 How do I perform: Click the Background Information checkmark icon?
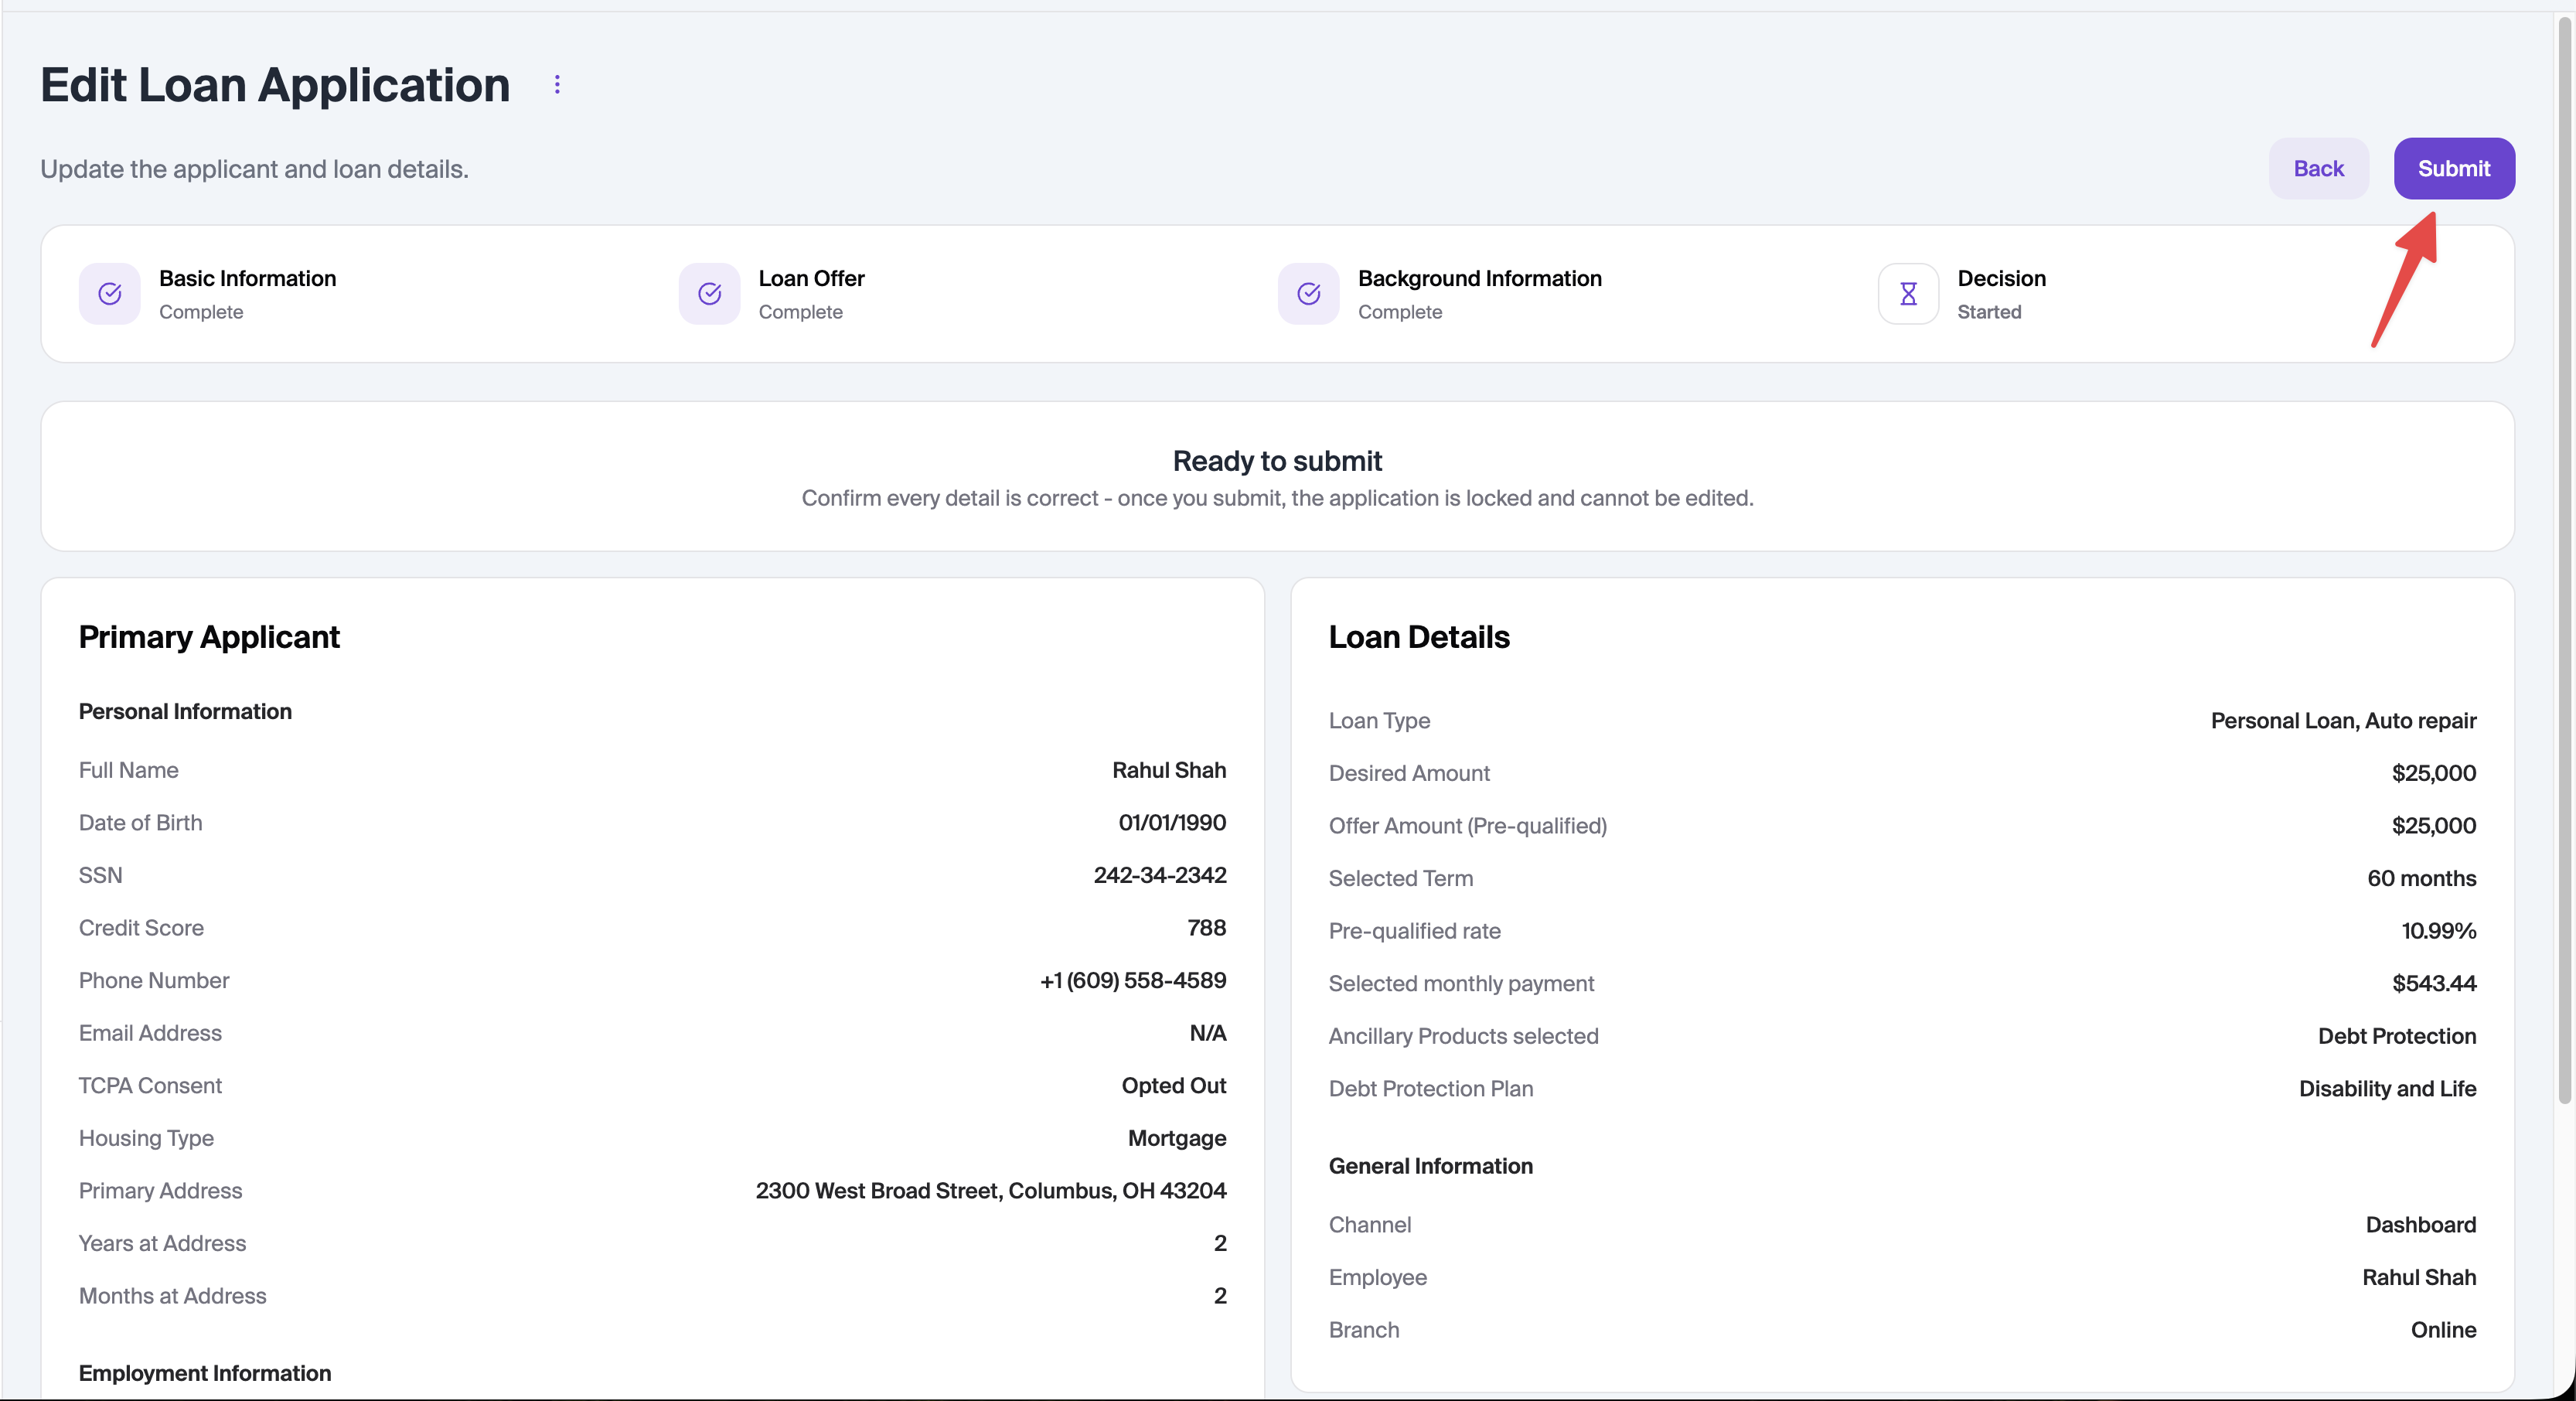tap(1308, 294)
